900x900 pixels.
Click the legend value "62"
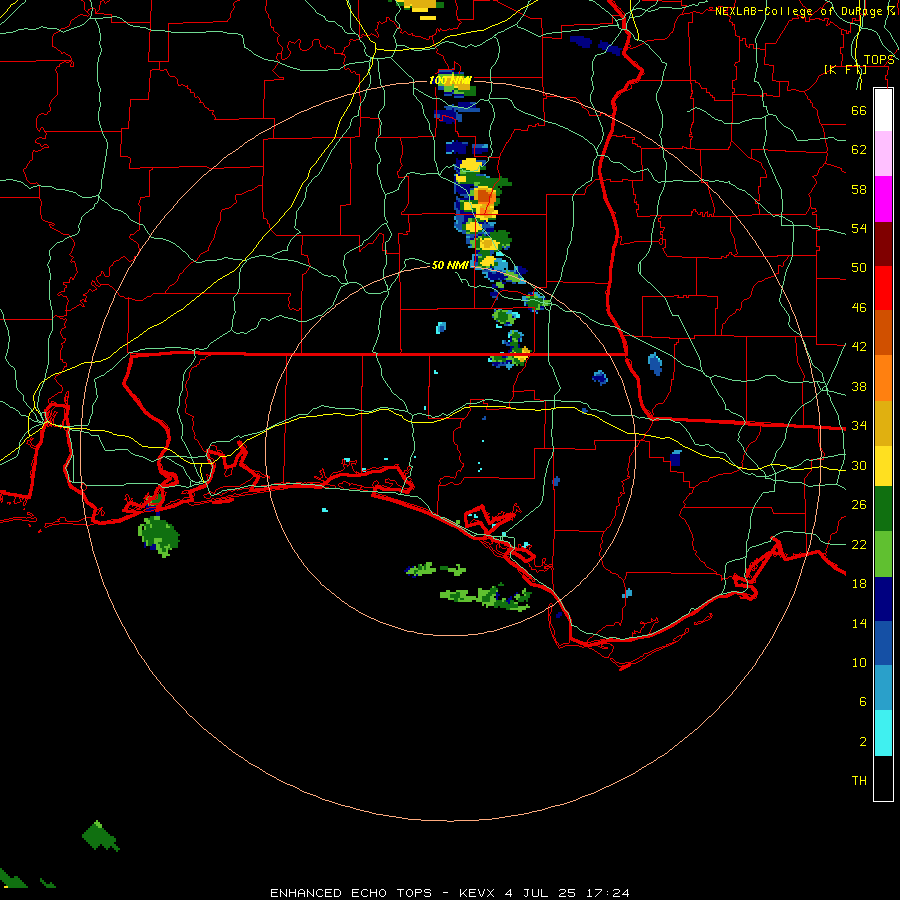coord(859,150)
